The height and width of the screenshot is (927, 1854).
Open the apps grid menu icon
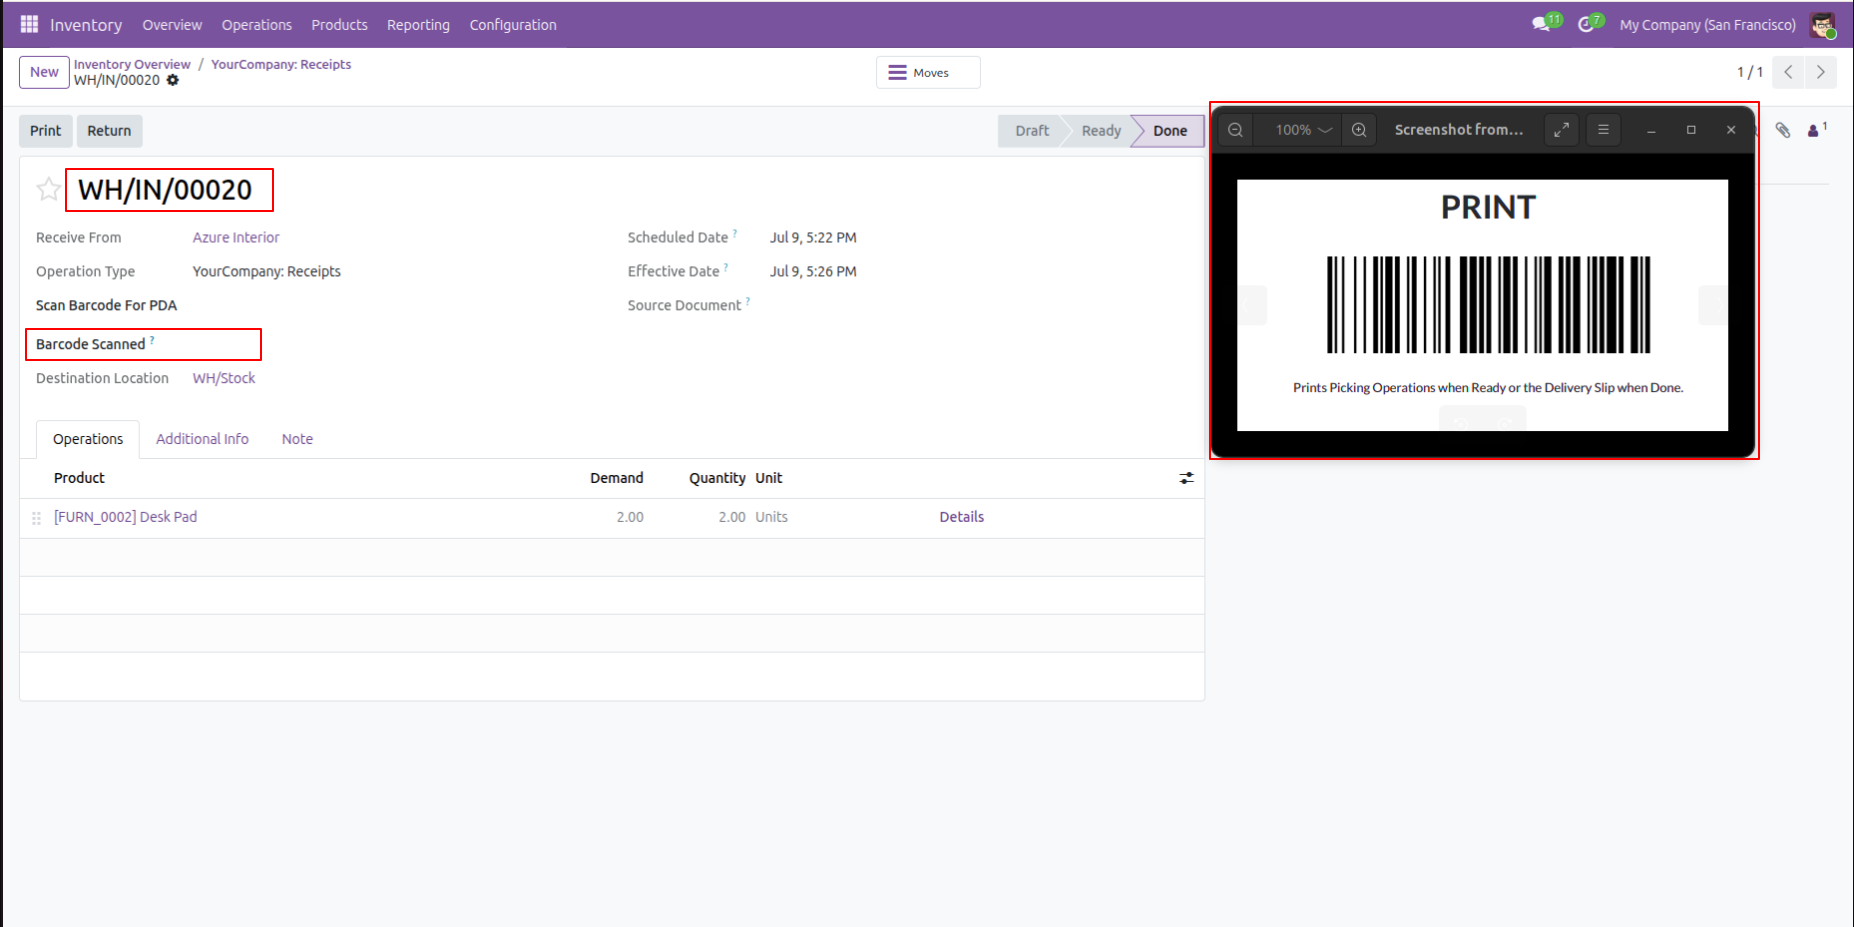29,24
